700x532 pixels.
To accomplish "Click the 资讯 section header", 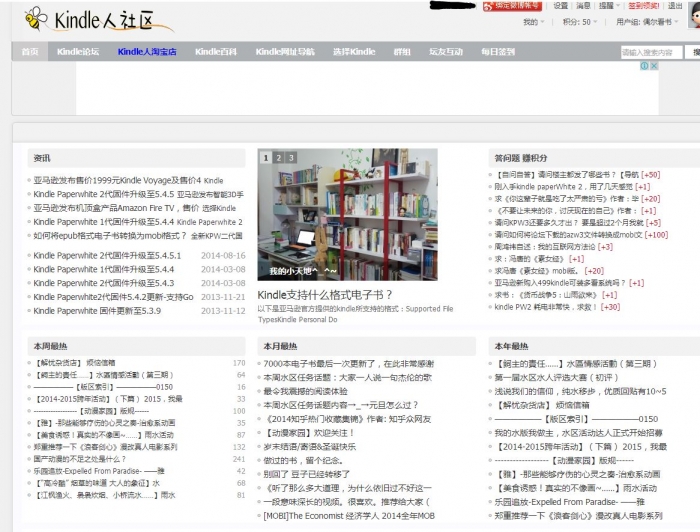I will [x=42, y=158].
